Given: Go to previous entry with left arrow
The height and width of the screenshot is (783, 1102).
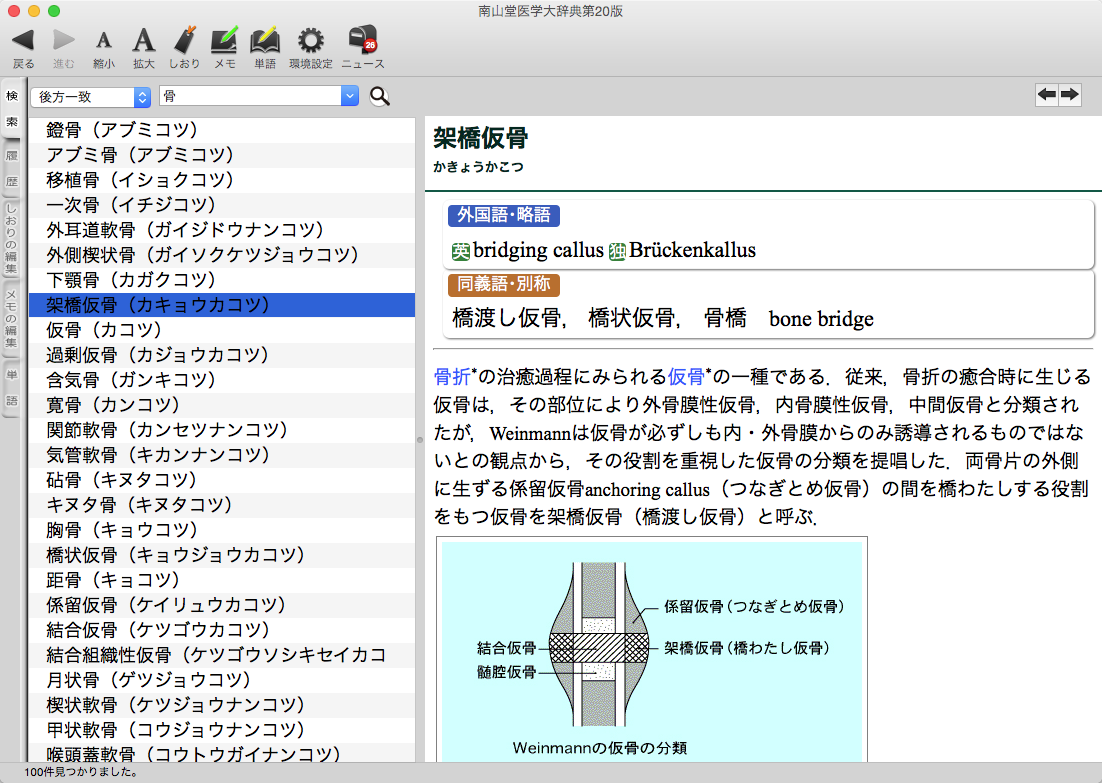Looking at the screenshot, I should point(1047,94).
